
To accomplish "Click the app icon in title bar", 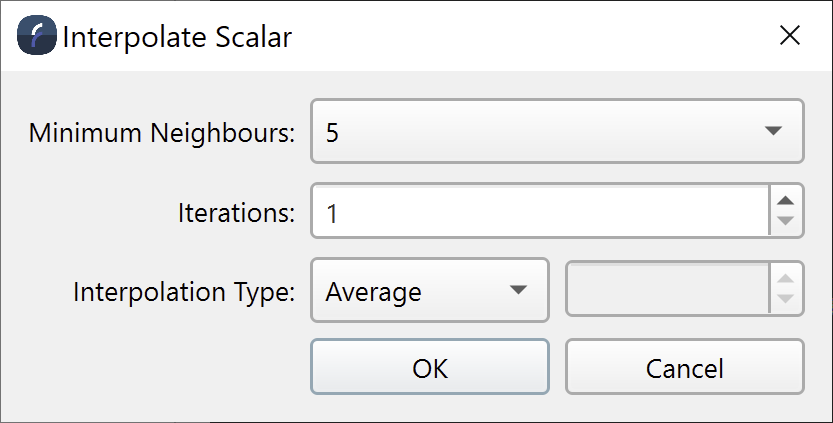I will click(36, 36).
